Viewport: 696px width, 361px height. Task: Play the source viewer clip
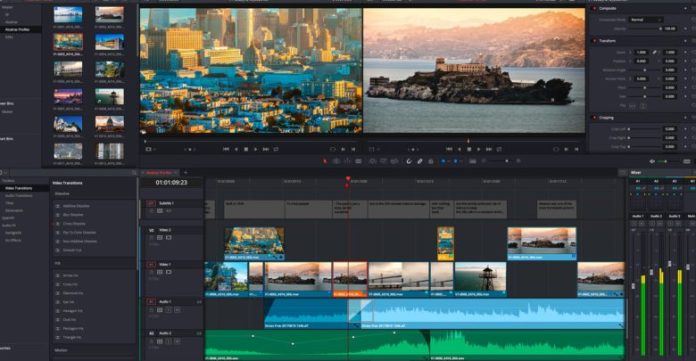[x=256, y=150]
